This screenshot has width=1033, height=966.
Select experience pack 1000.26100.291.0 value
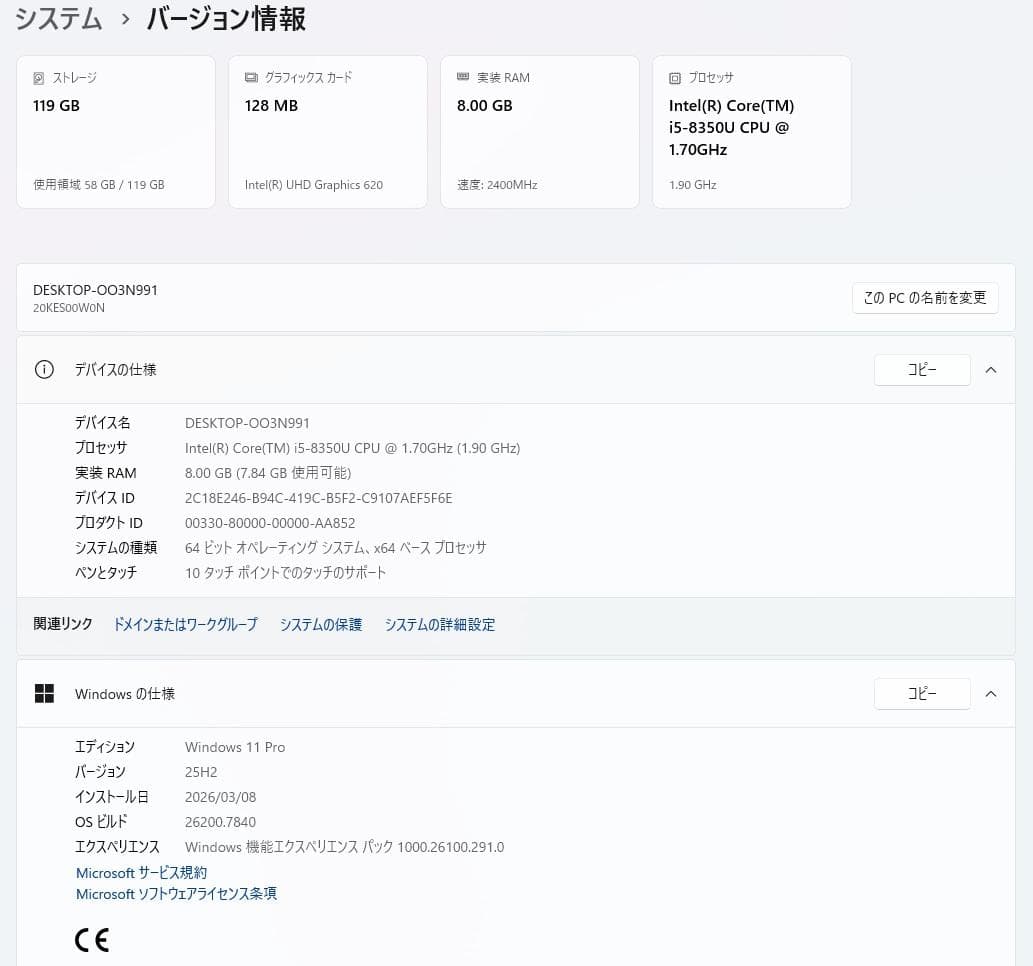(345, 847)
